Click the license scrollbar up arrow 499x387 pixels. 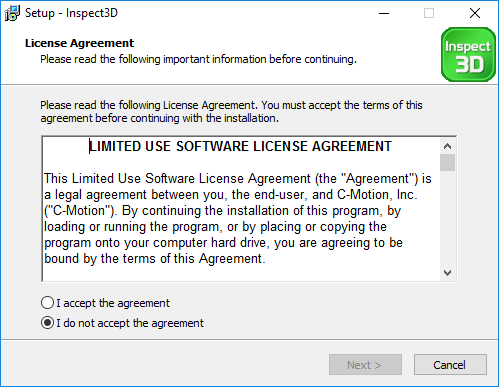447,146
